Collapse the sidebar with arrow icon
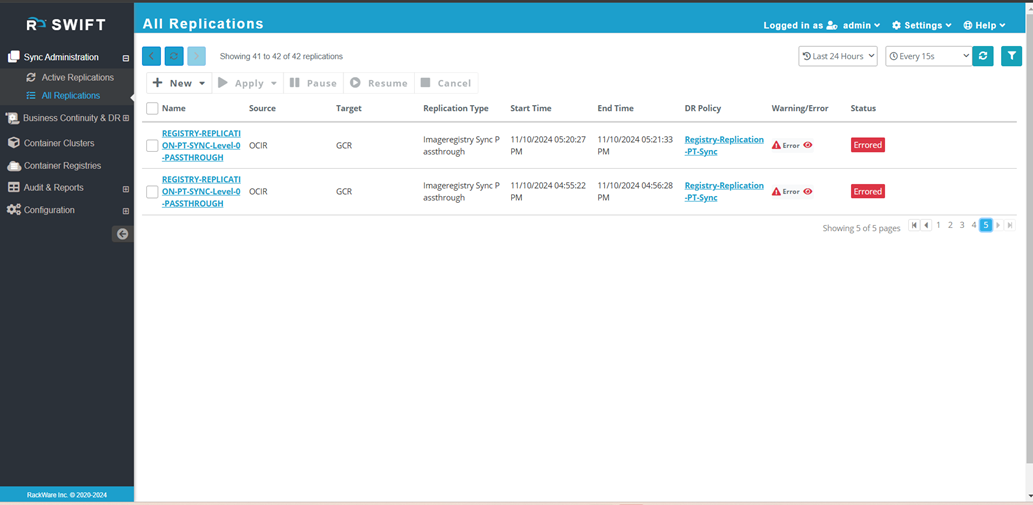Screen dimensions: 1033x505 click(x=123, y=234)
